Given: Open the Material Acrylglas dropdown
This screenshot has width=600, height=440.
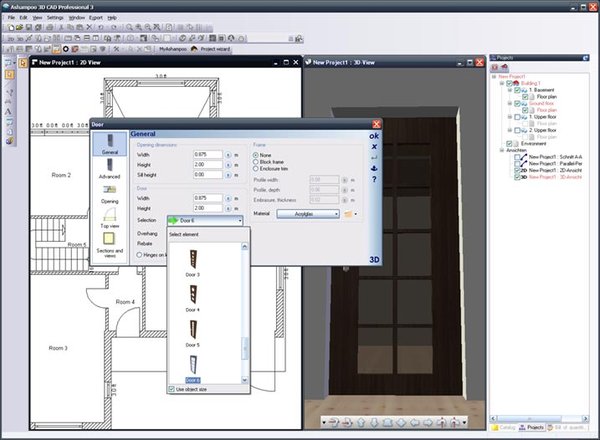Looking at the screenshot, I should 308,213.
